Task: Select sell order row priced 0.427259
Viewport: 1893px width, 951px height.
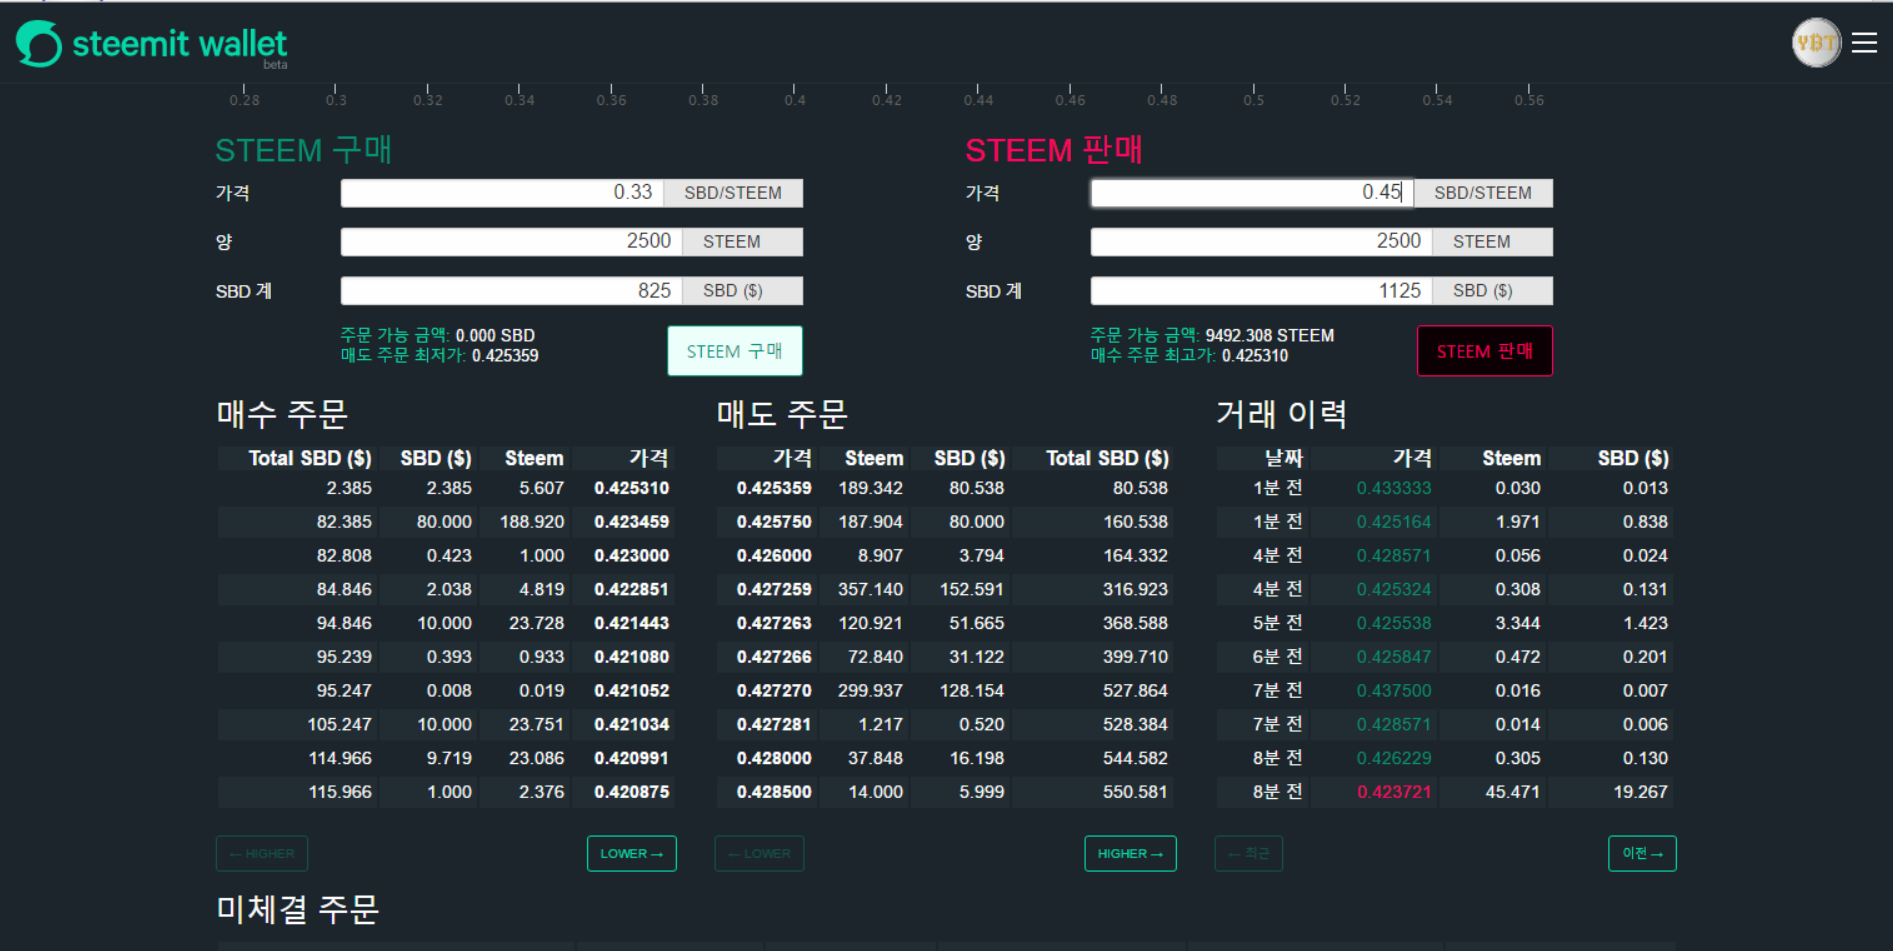Action: 944,590
